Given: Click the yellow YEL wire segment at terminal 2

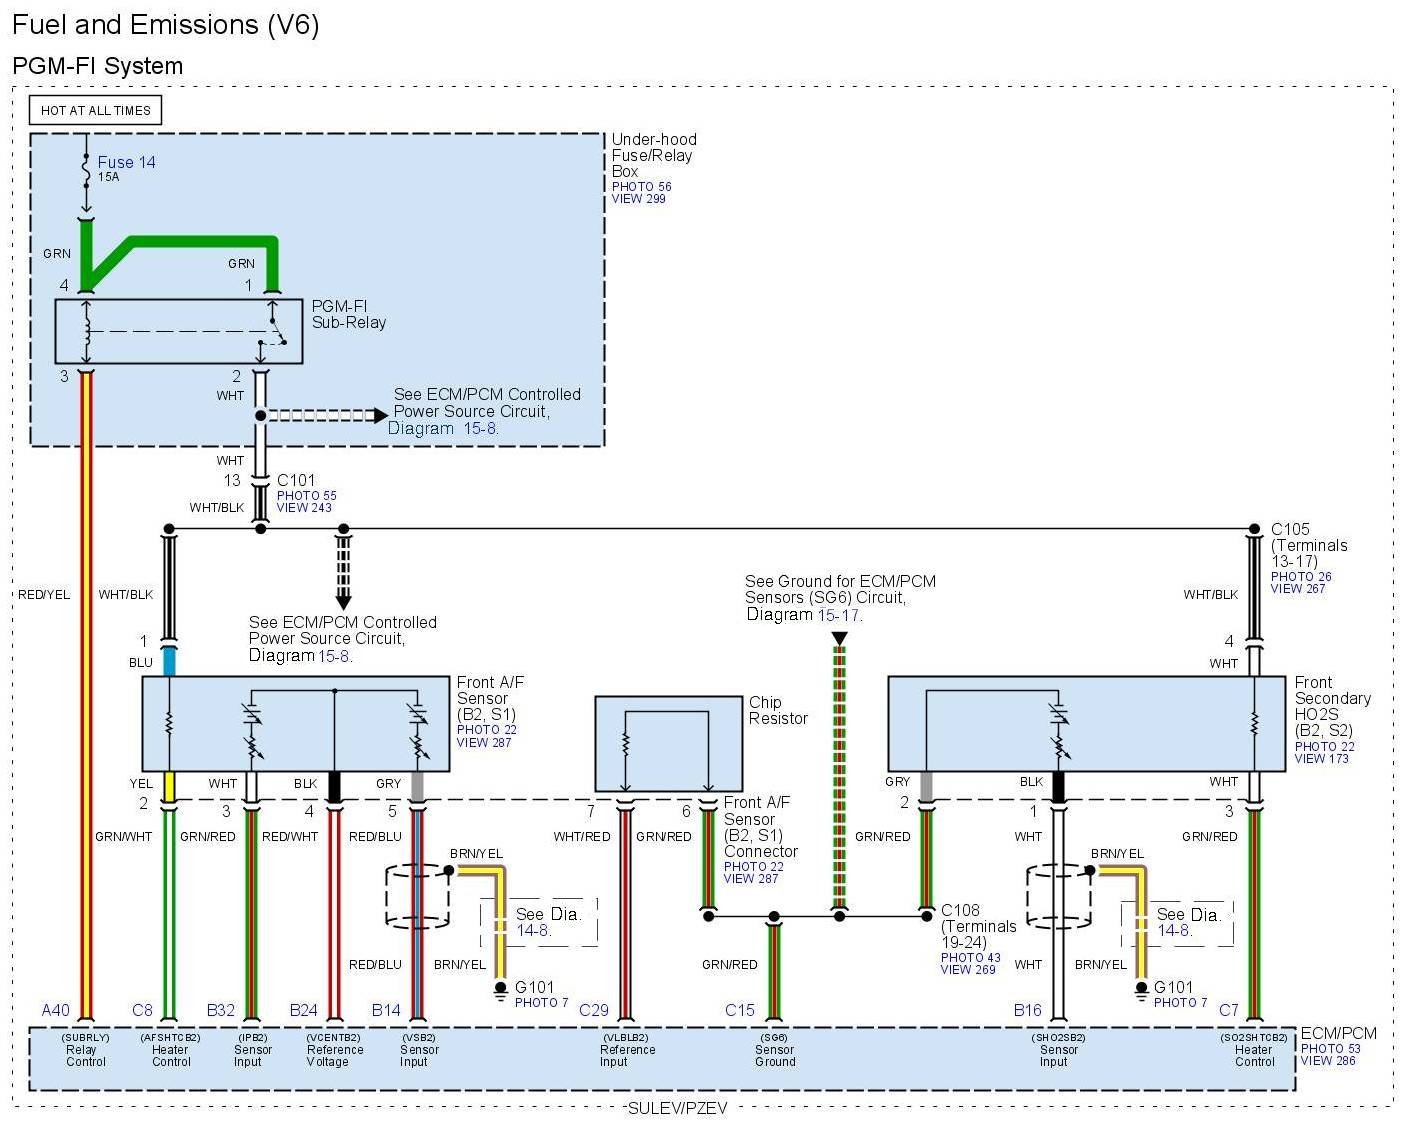Looking at the screenshot, I should (x=169, y=785).
